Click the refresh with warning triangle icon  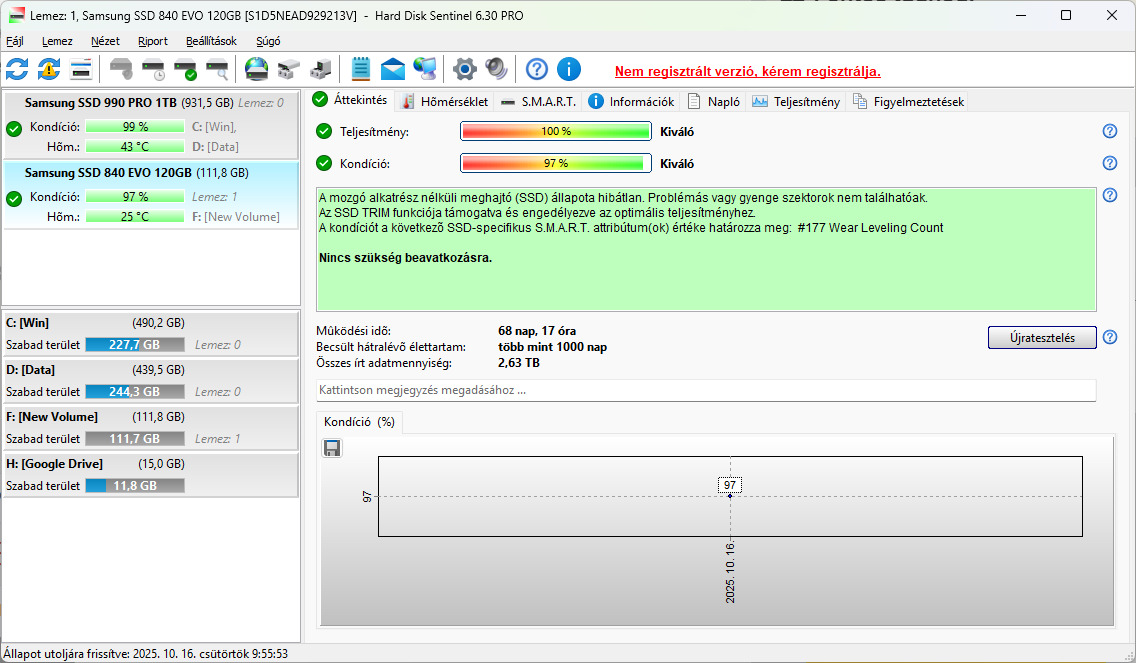click(49, 70)
